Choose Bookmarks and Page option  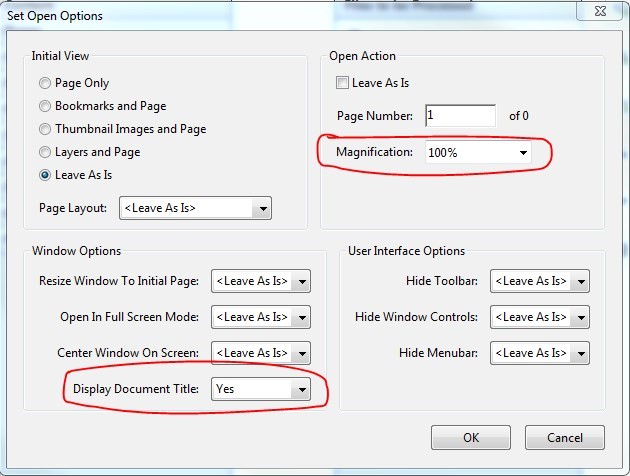(45, 106)
